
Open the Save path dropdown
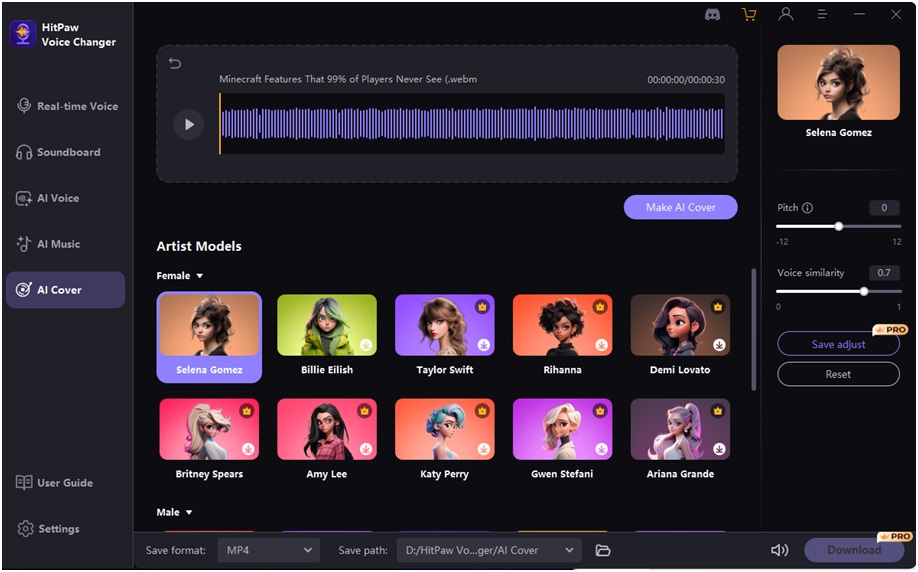pyautogui.click(x=489, y=550)
